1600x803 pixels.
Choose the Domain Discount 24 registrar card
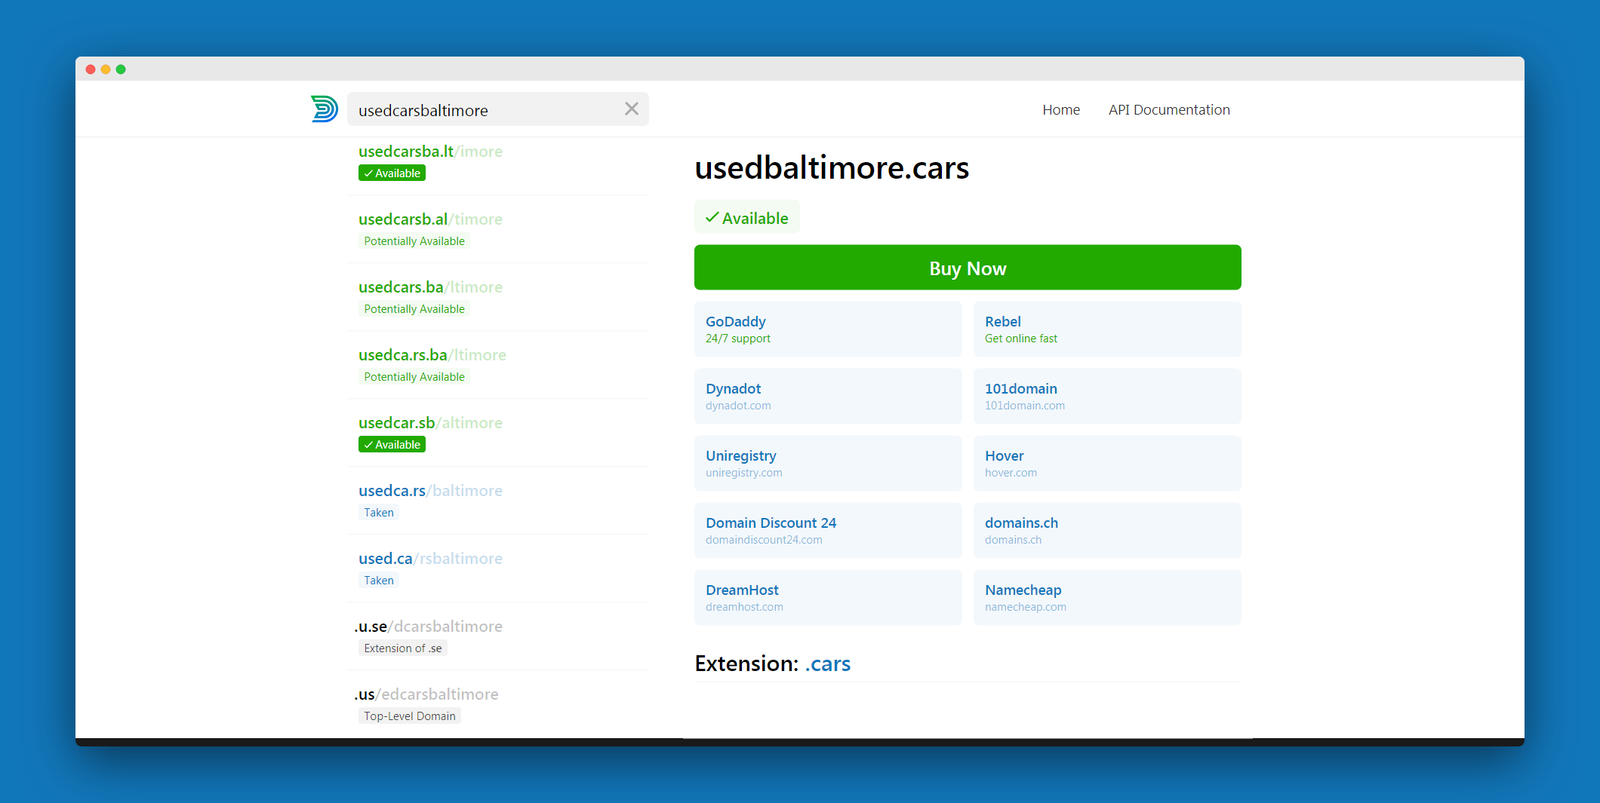pyautogui.click(x=828, y=530)
